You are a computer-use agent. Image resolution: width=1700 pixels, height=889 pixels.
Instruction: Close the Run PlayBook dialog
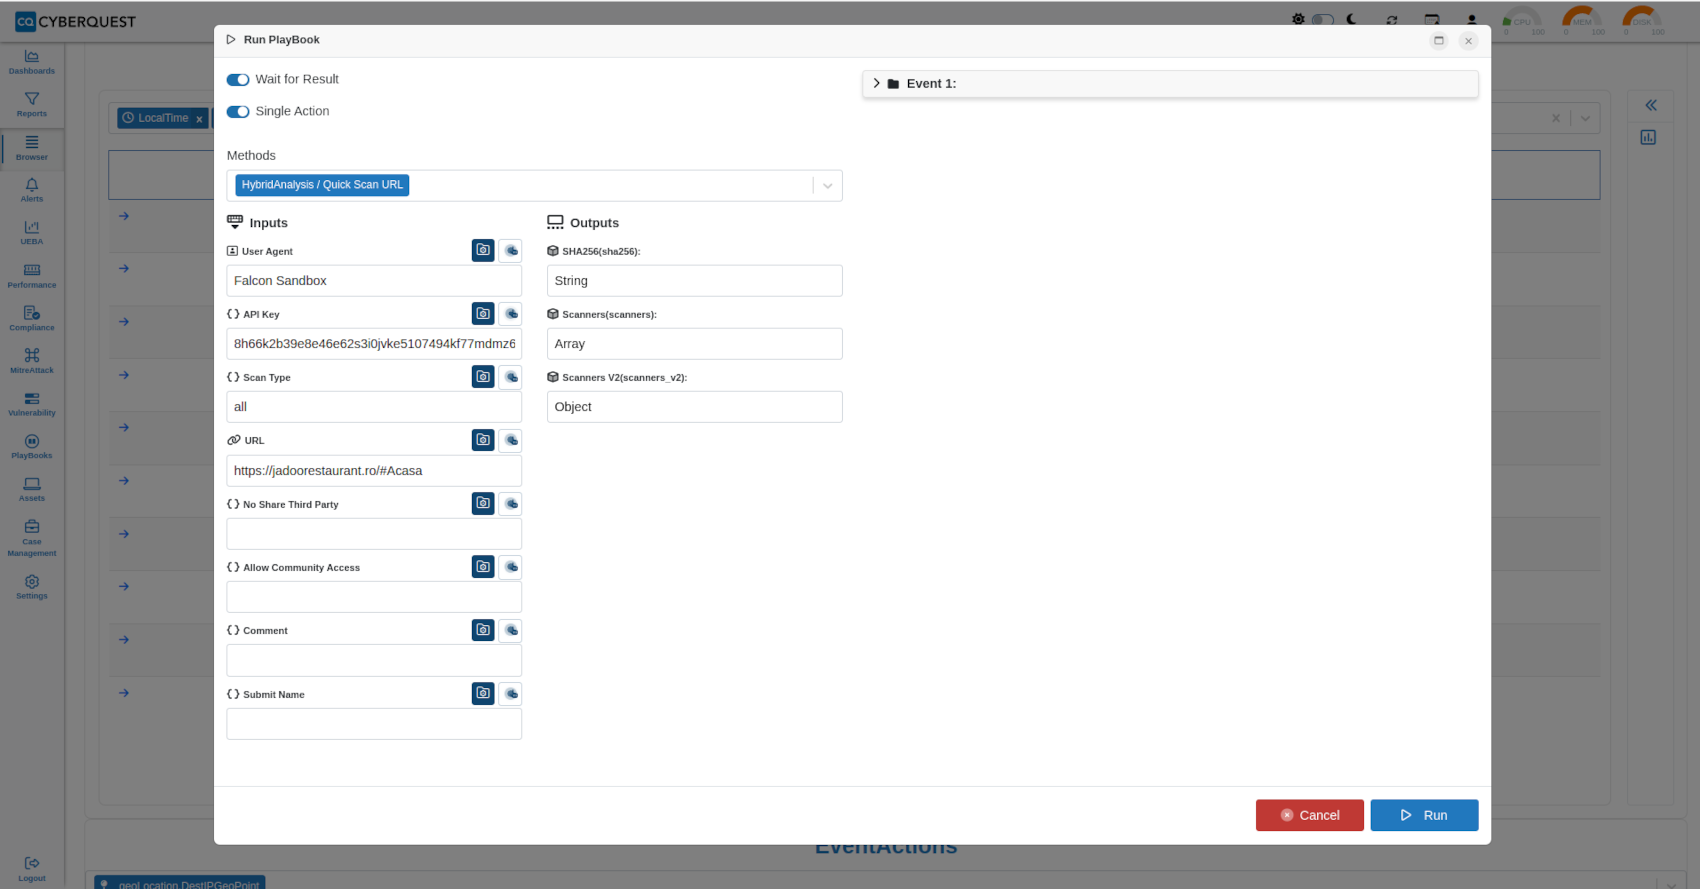click(1468, 41)
